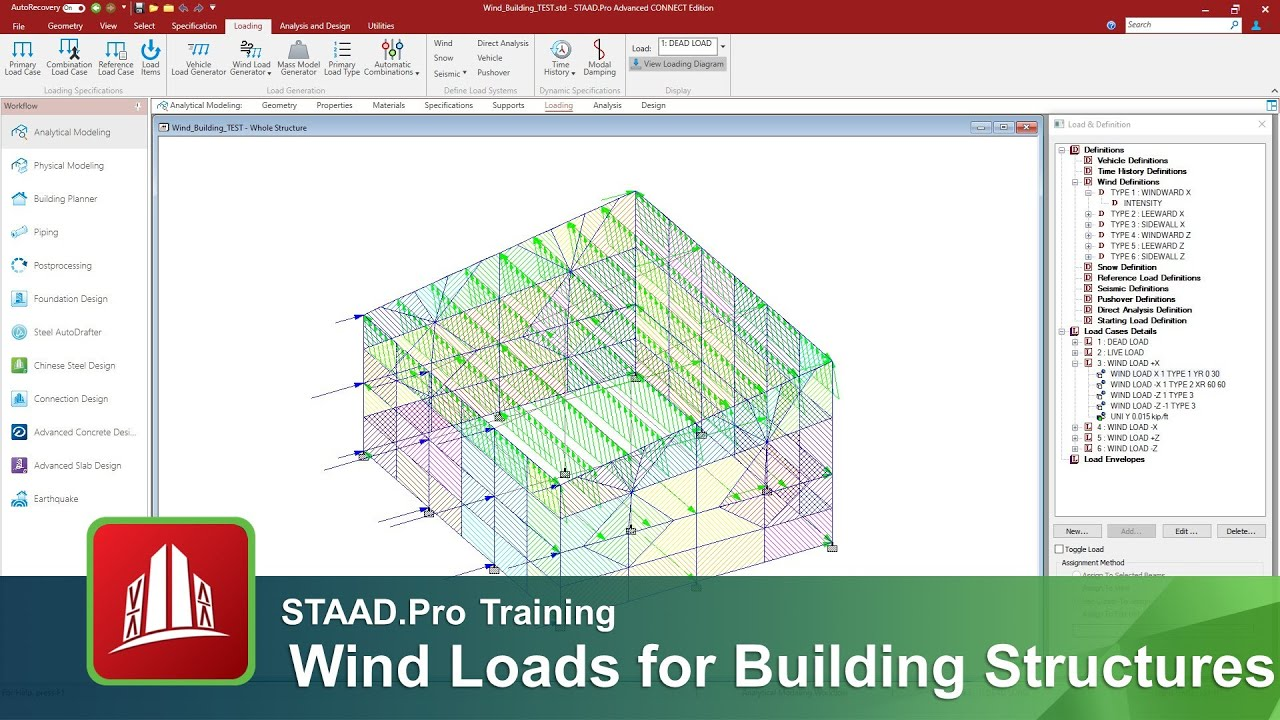Select the Connection Design workflow

click(x=74, y=399)
